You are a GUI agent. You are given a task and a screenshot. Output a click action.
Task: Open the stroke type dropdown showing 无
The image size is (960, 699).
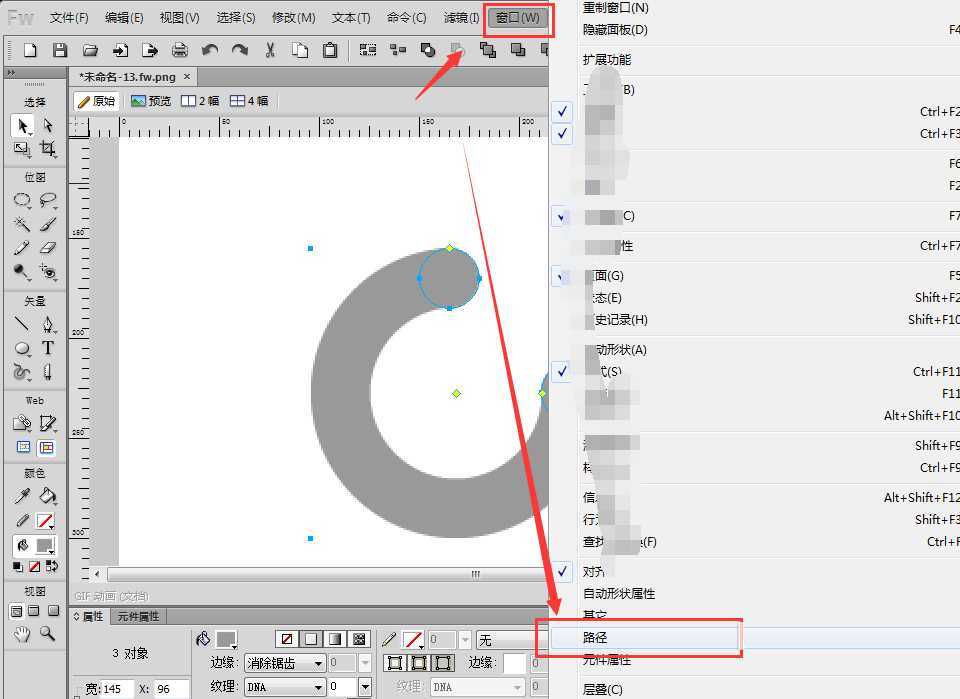510,640
